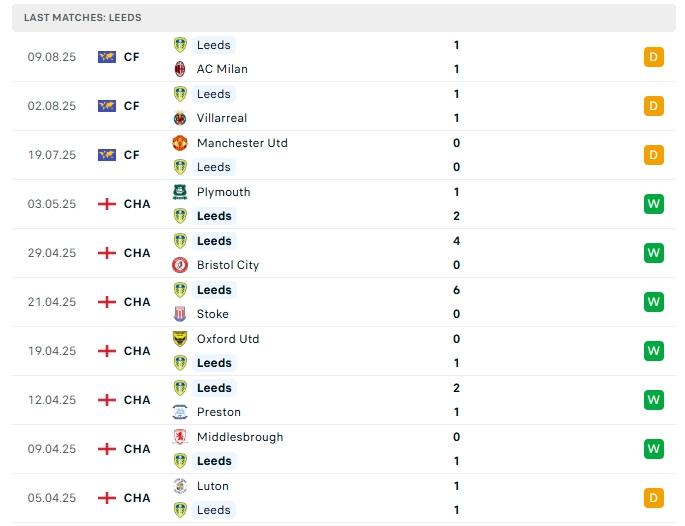Click the Villarreal club crest
Image resolution: width=685 pixels, height=526 pixels.
tap(180, 118)
